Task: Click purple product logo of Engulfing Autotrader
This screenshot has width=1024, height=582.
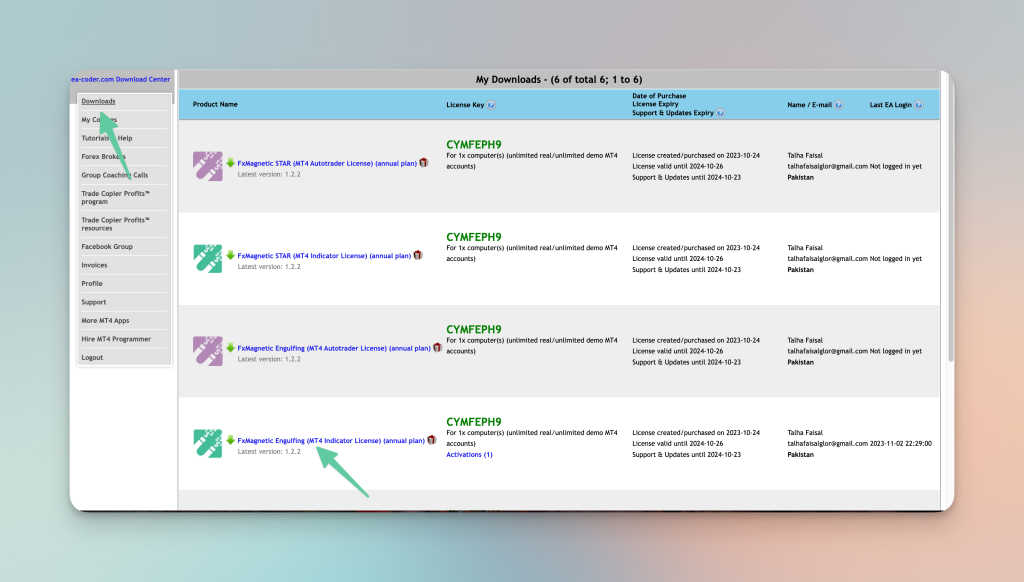Action: [207, 350]
